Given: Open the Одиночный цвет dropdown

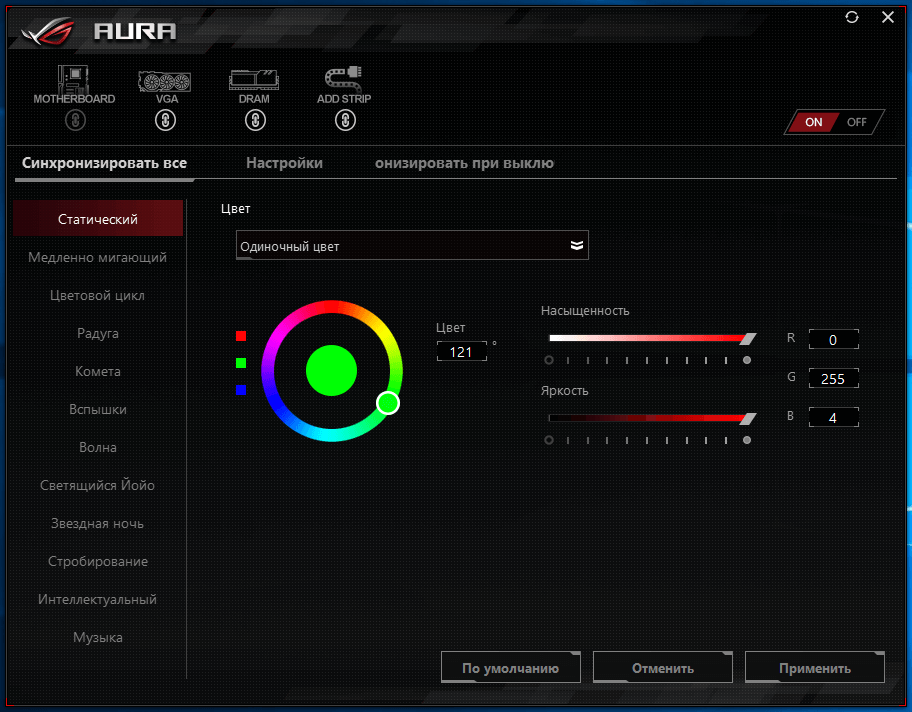Looking at the screenshot, I should tap(412, 246).
